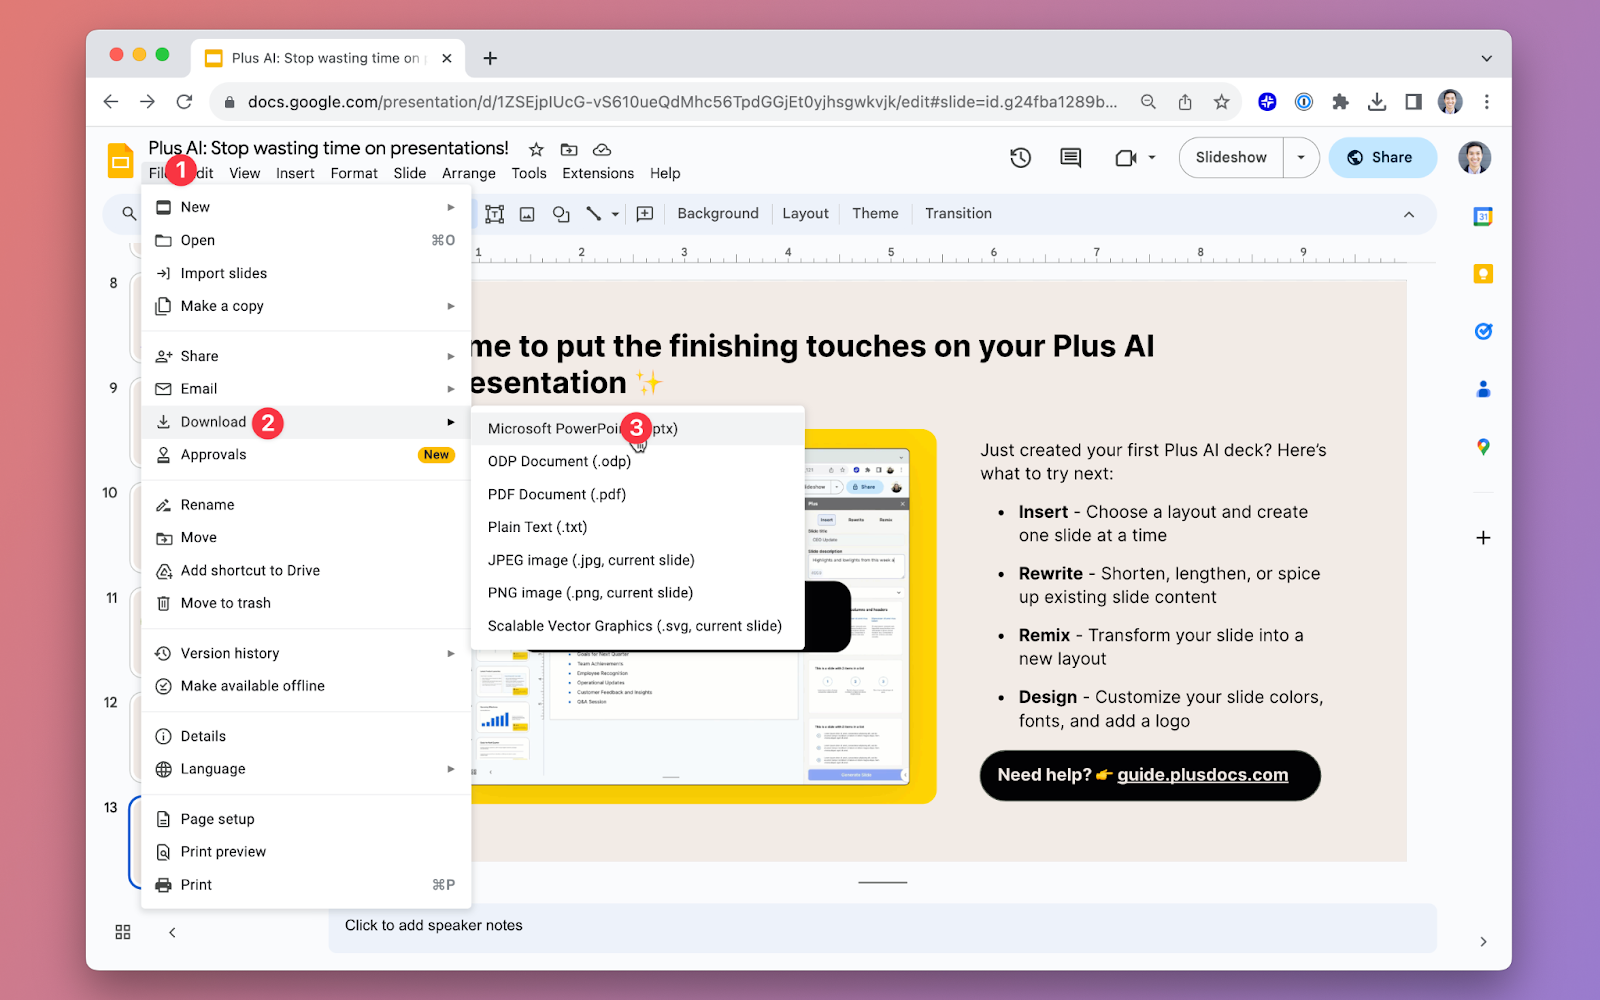Viewport: 1600px width, 1000px height.
Task: Click the browser reload button
Action: click(x=184, y=102)
